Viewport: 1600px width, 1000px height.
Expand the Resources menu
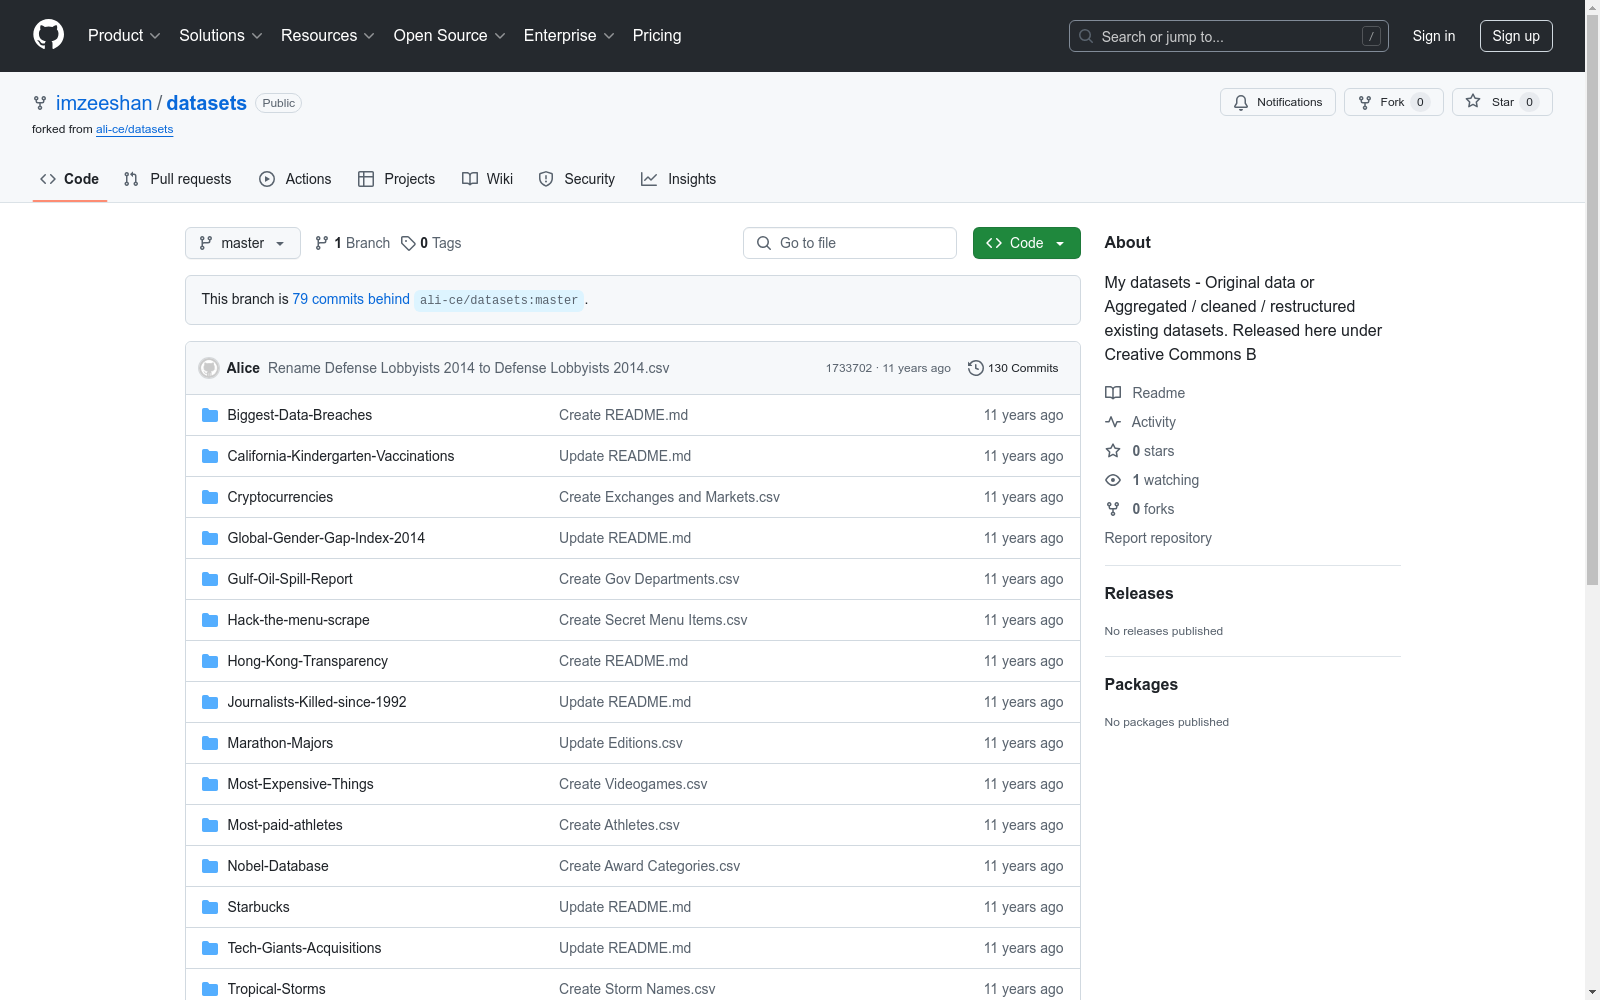click(328, 36)
